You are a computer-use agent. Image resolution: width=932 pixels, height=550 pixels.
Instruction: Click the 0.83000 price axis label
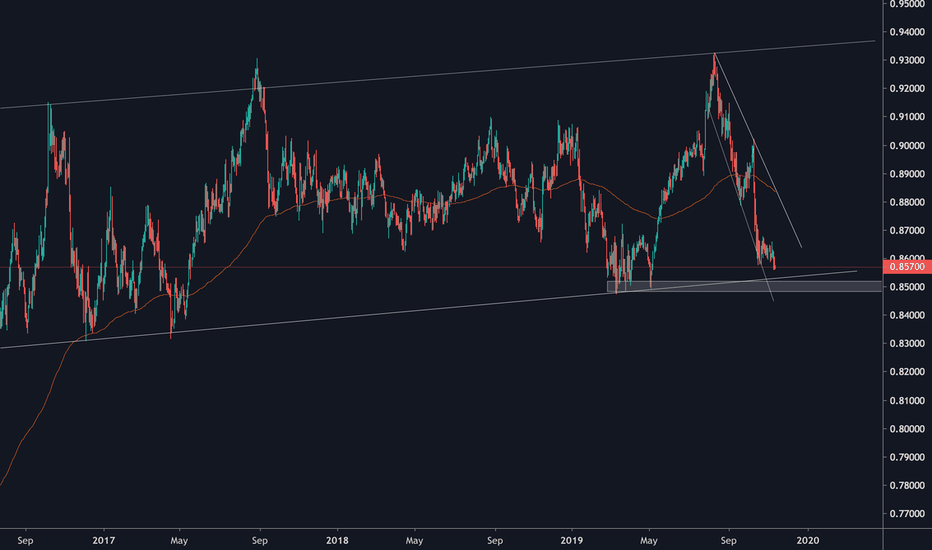907,344
